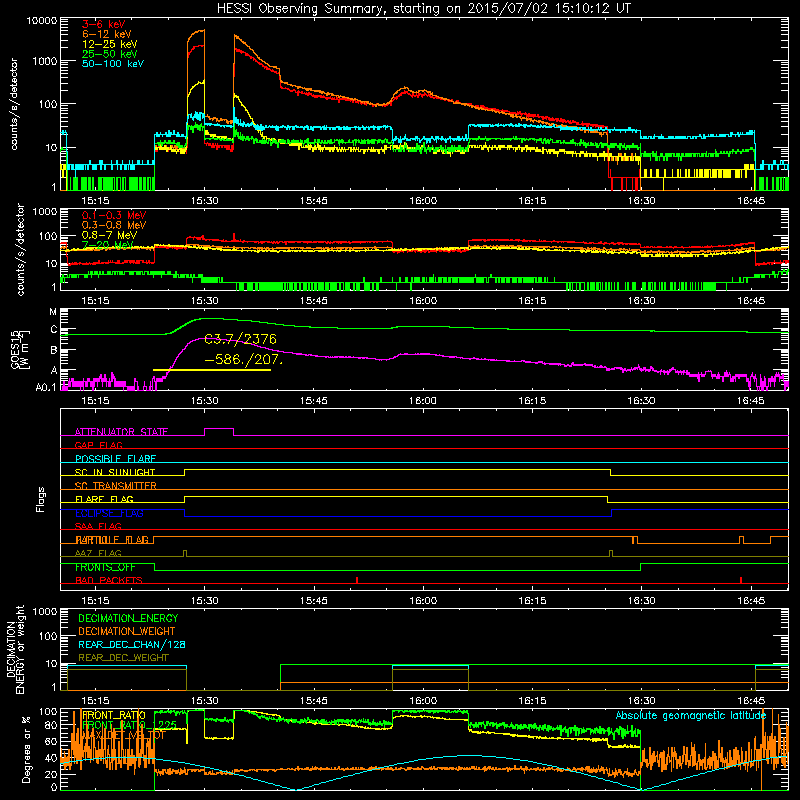
Task: Click the SAA_FLAG label
Action: [x=98, y=526]
